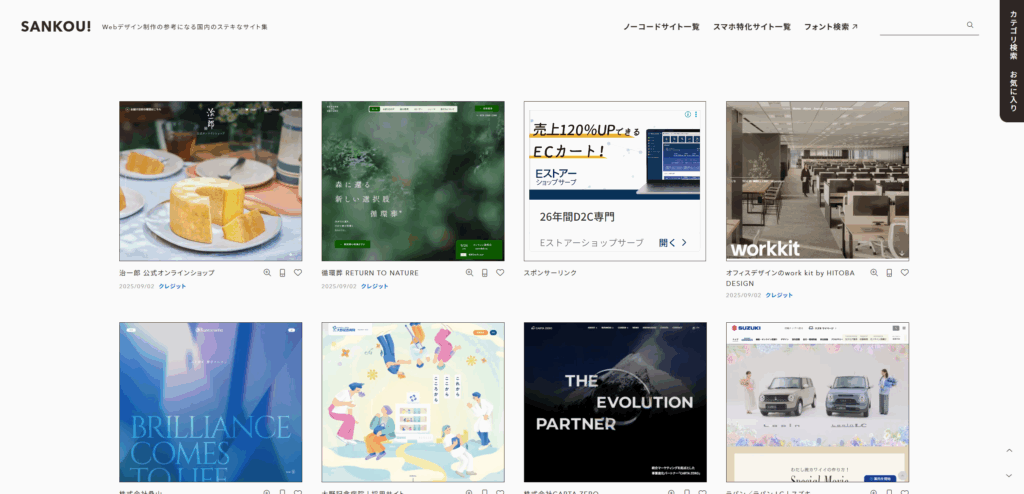Click 開く button on Eストアーショップサーブ ad

click(x=673, y=242)
